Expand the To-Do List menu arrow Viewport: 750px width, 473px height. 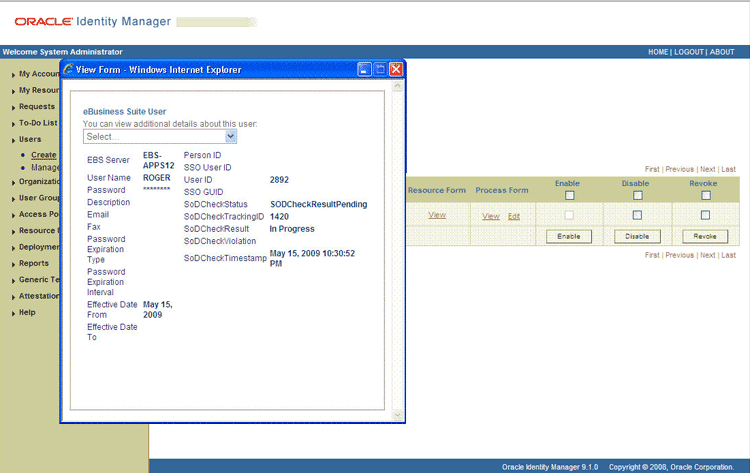(13, 123)
